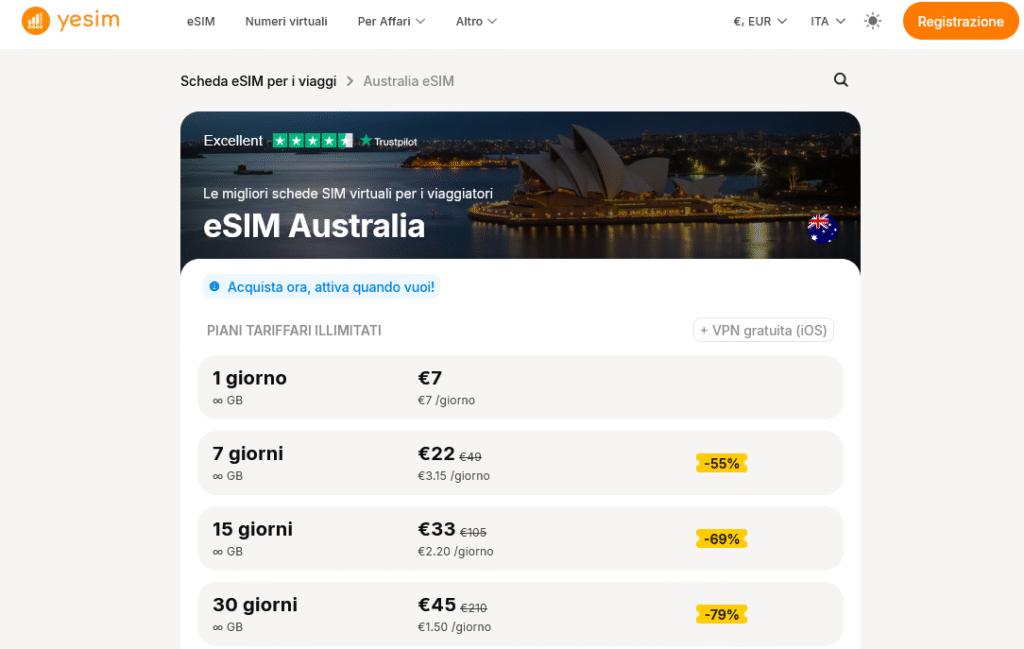Toggle the light/dark theme sun icon

(x=872, y=20)
